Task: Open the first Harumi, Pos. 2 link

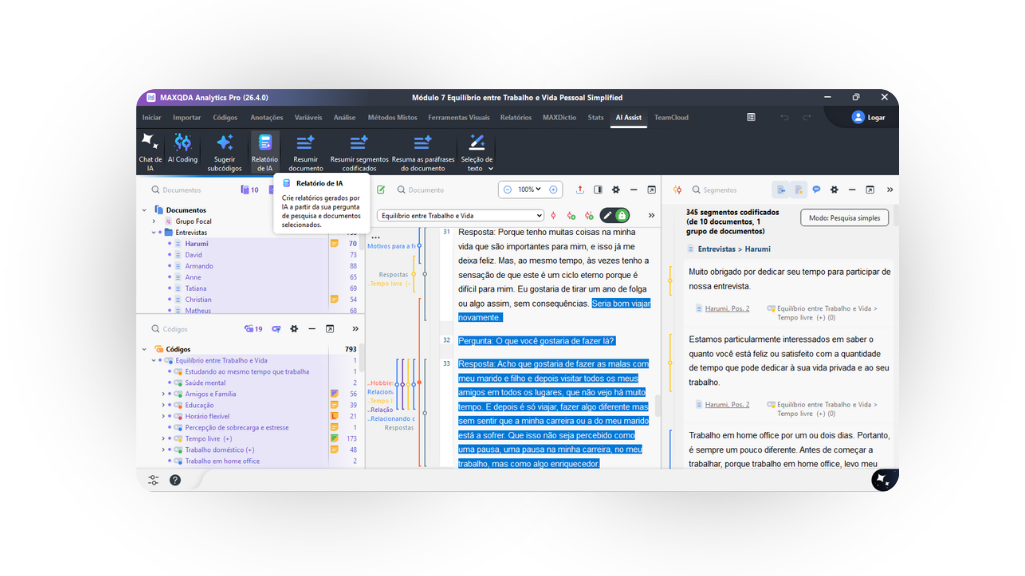Action: (727, 308)
